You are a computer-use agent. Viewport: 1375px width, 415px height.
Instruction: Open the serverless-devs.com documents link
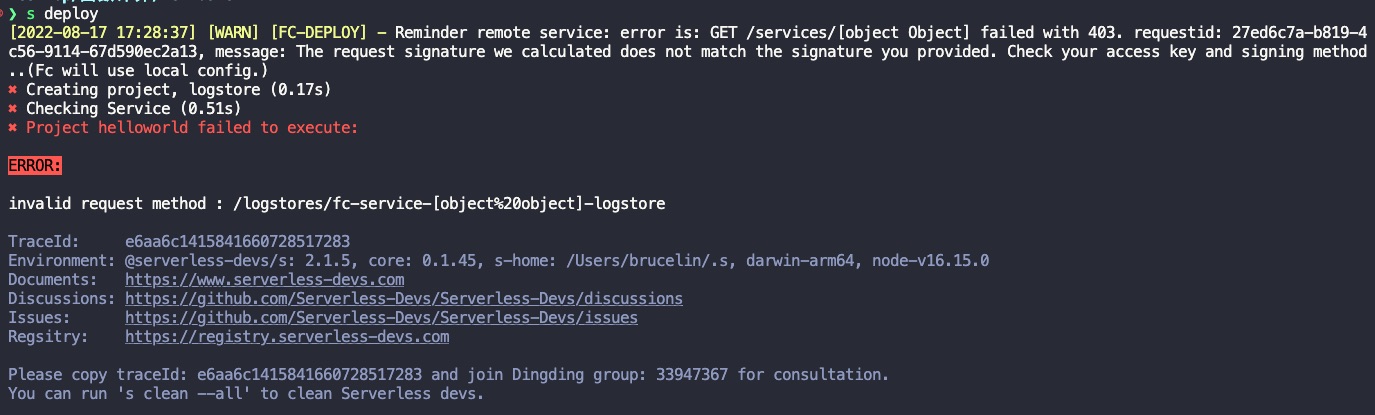pyautogui.click(x=265, y=280)
